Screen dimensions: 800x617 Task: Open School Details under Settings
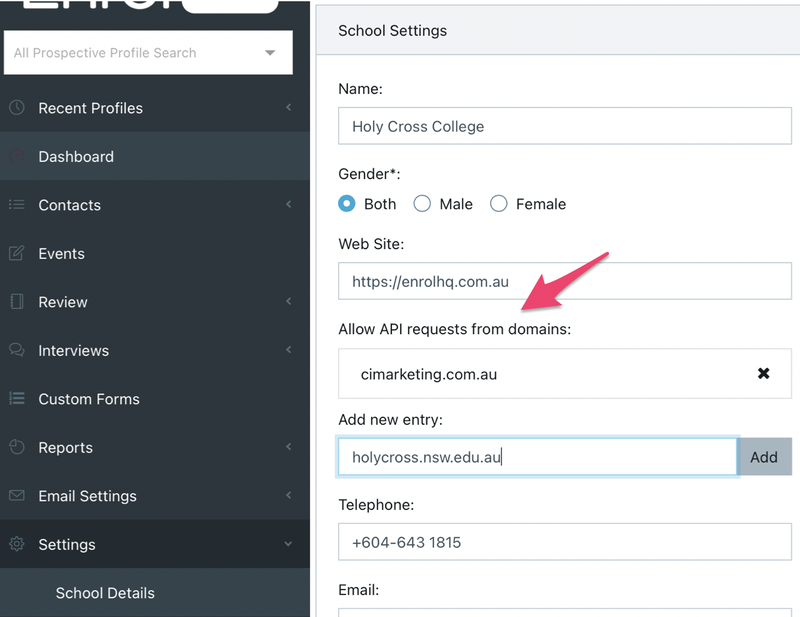point(105,593)
